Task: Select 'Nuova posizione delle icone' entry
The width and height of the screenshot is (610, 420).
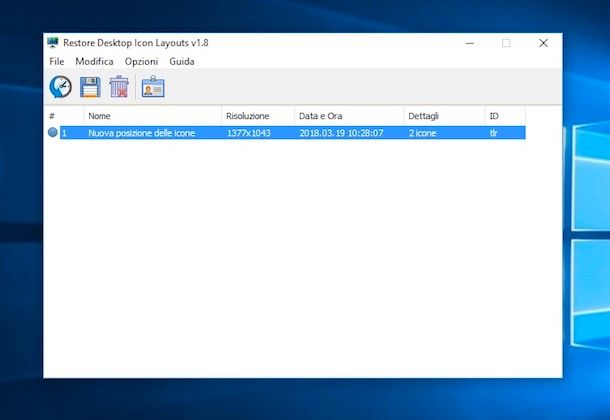Action: click(x=141, y=133)
